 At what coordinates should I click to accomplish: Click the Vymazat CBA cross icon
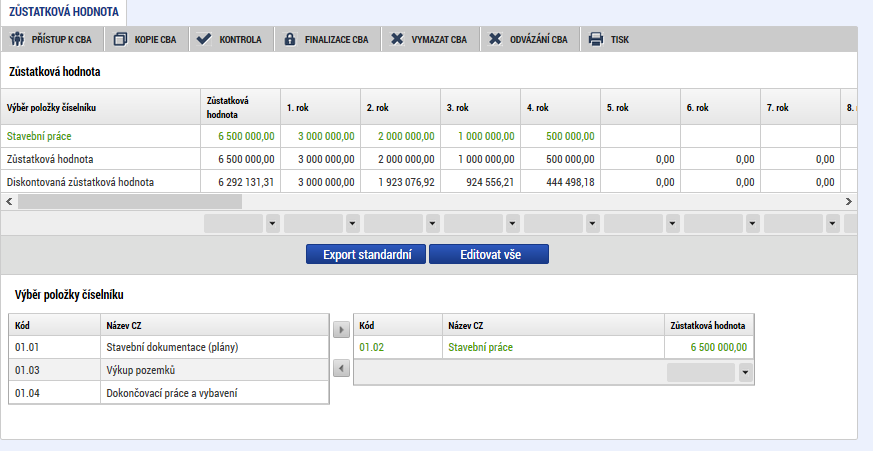click(397, 39)
